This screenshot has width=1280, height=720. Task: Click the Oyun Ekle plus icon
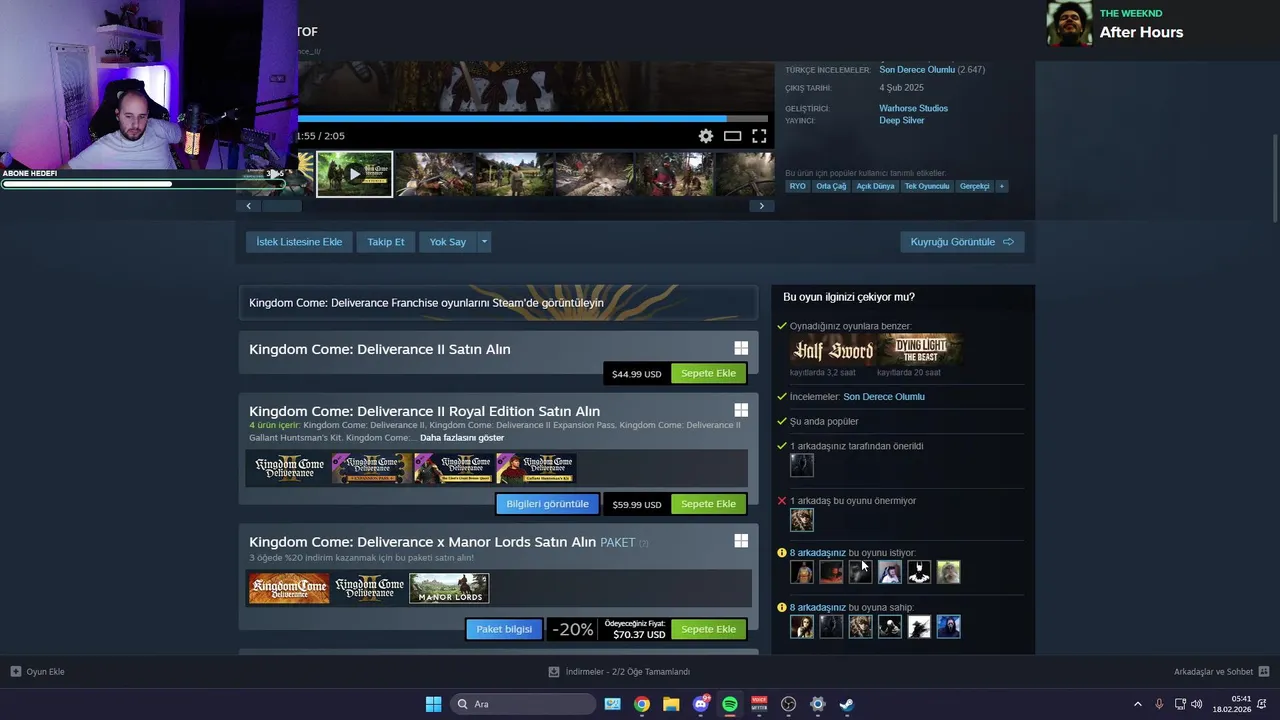[x=15, y=672]
